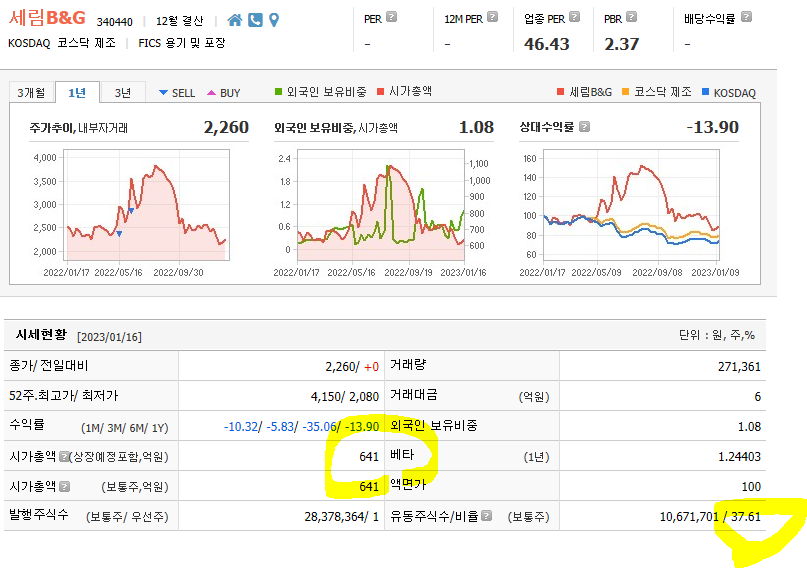Click KOSDAQ 코스닥 제조 classification text
The height and width of the screenshot is (568, 807).
62,43
